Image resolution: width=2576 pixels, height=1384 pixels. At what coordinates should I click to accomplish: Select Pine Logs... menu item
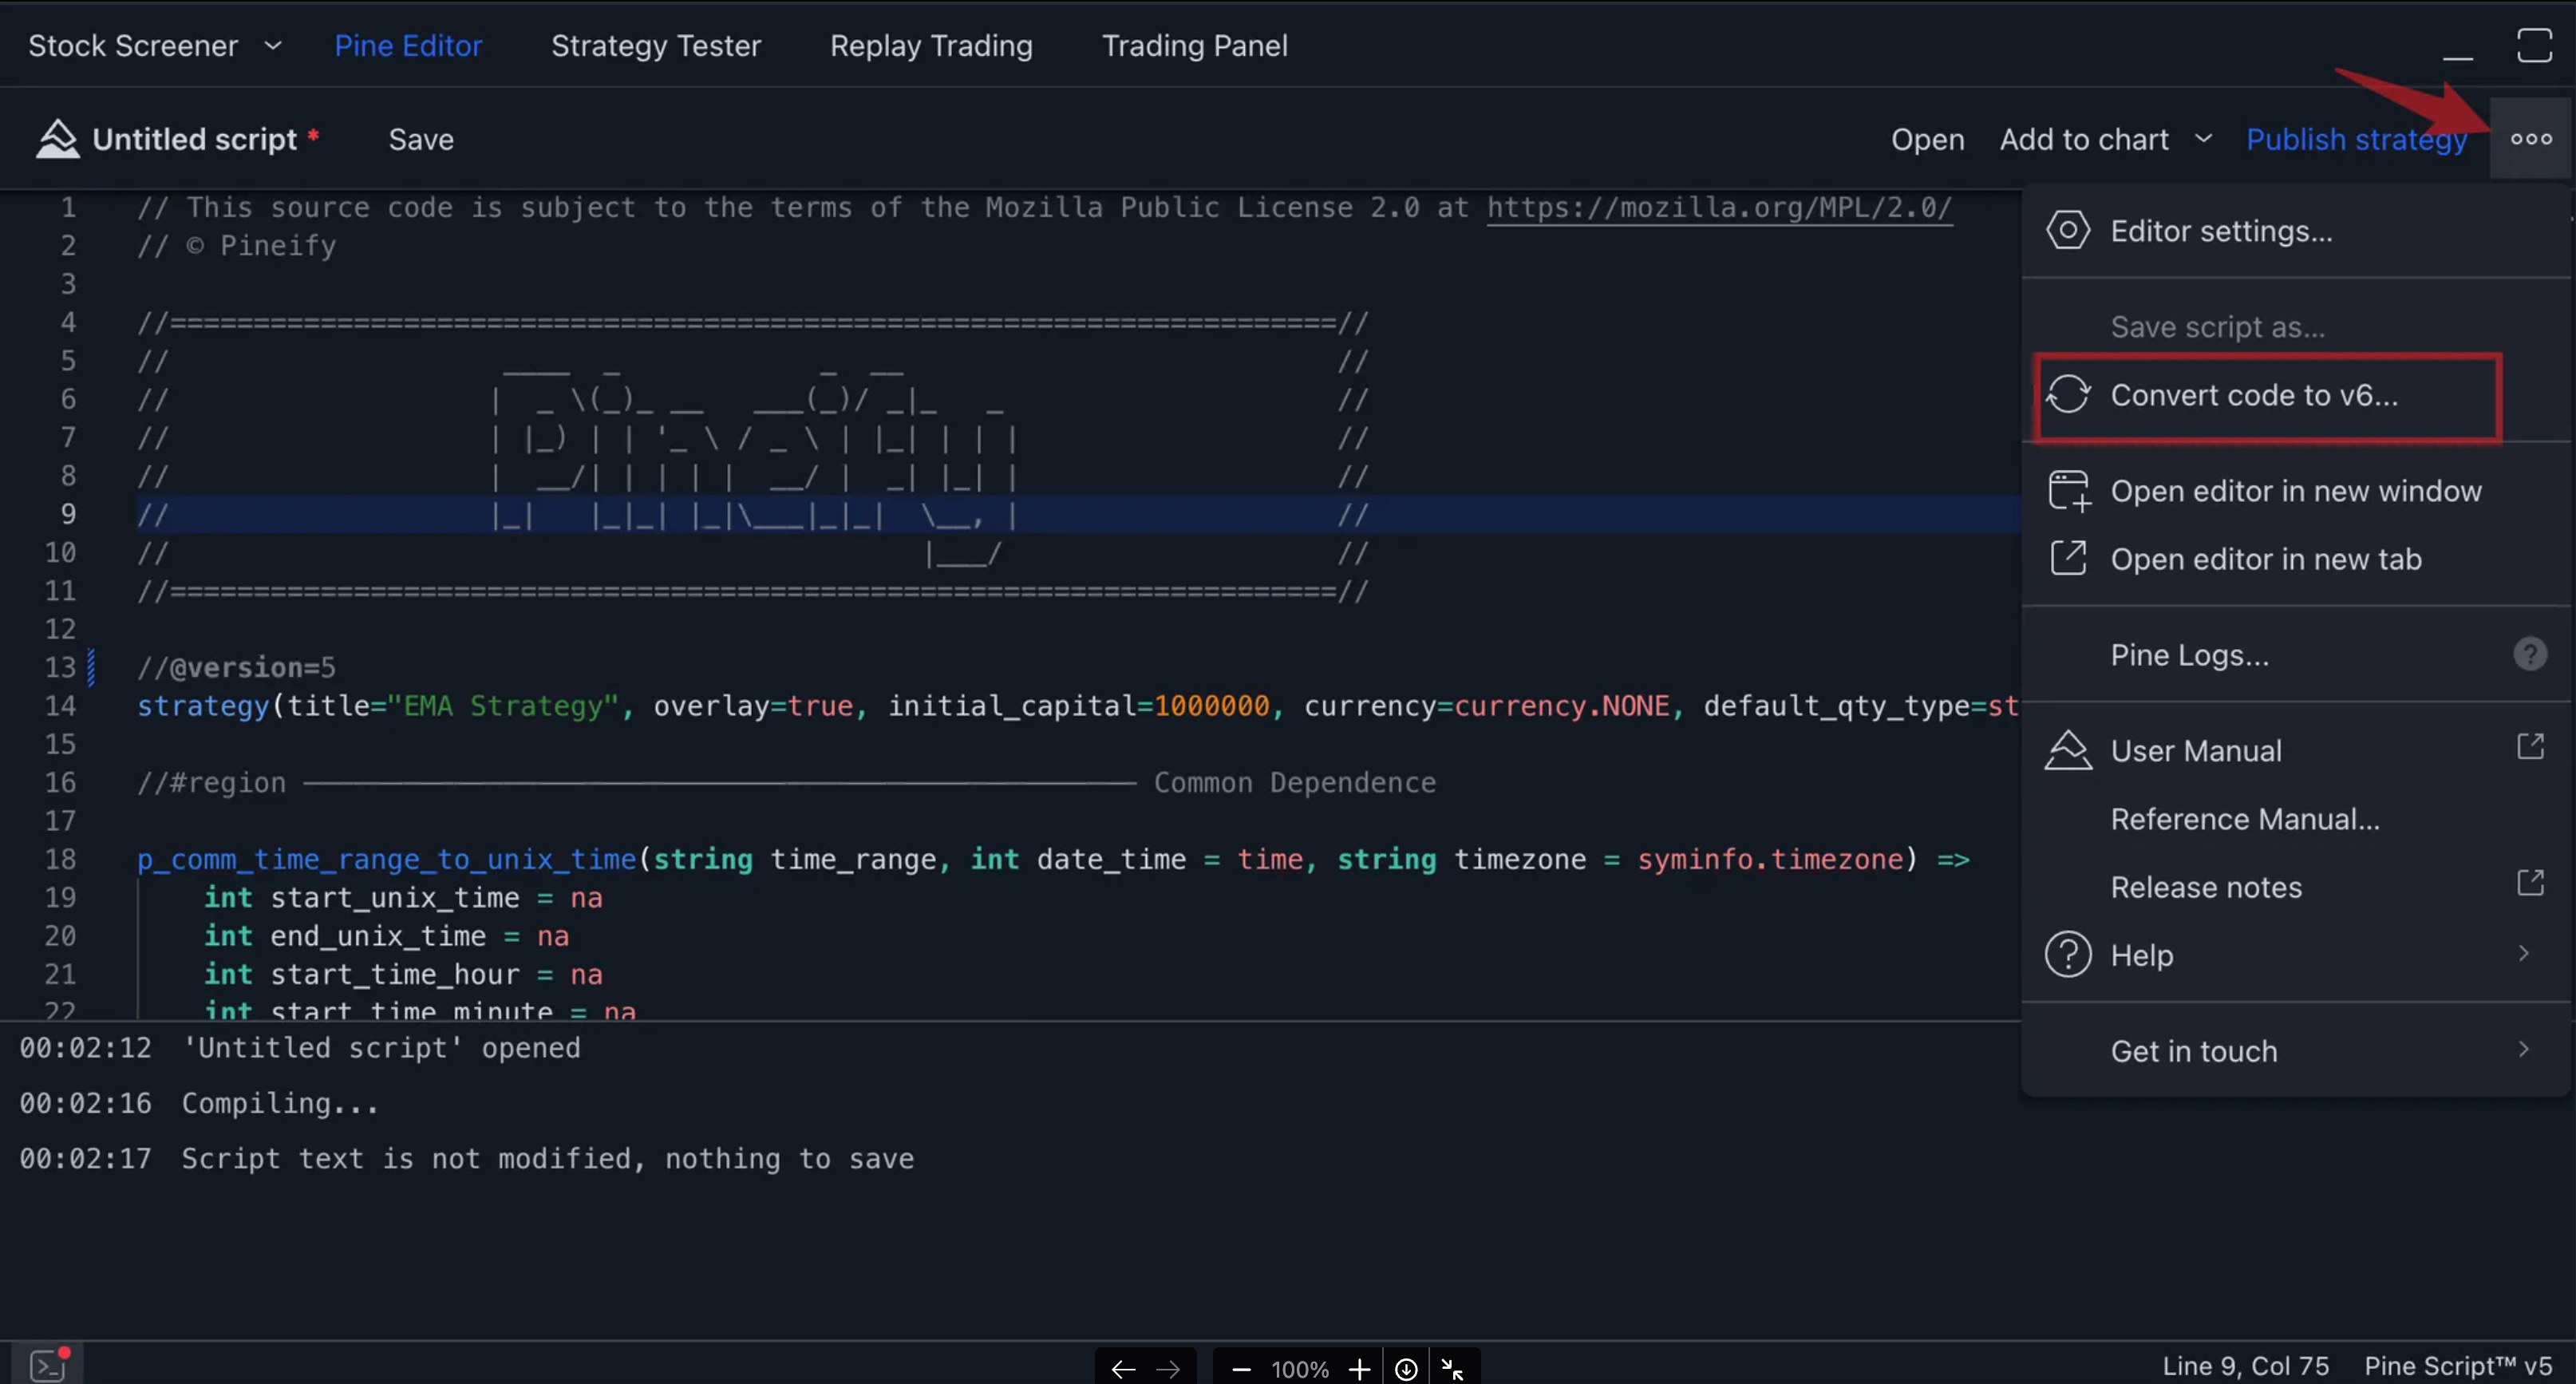coord(2296,655)
